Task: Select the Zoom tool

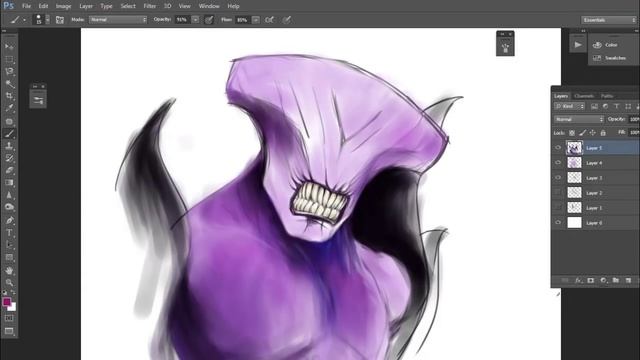Action: pyautogui.click(x=9, y=282)
